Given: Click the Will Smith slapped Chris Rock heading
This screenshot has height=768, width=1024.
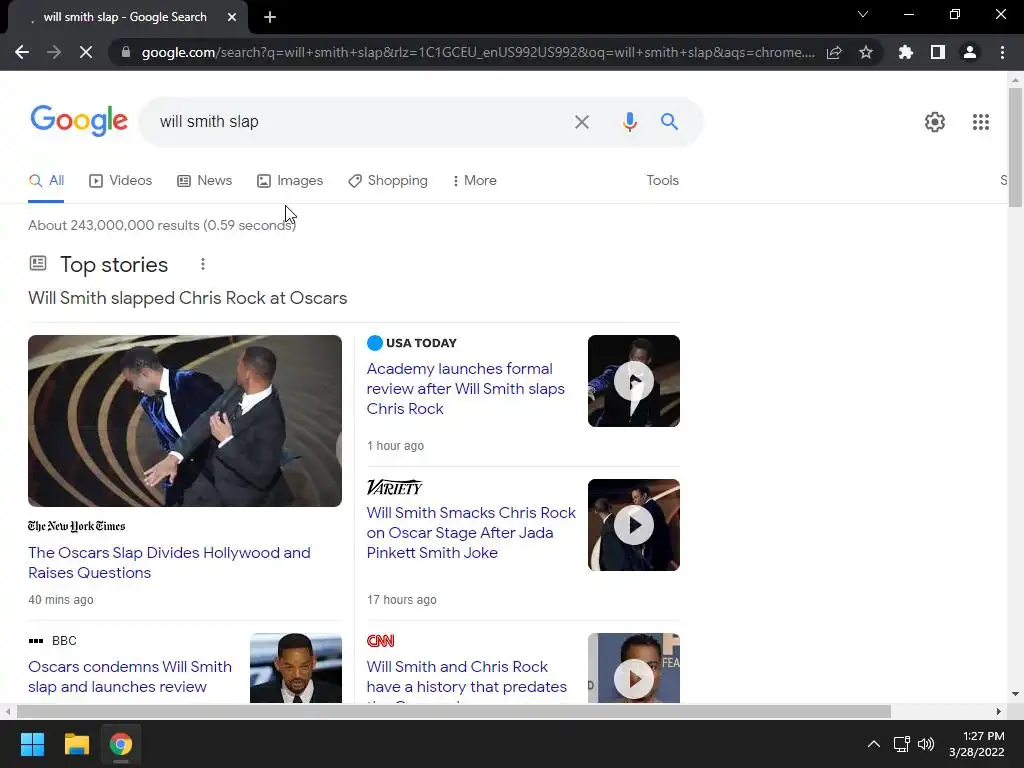Looking at the screenshot, I should tap(187, 298).
